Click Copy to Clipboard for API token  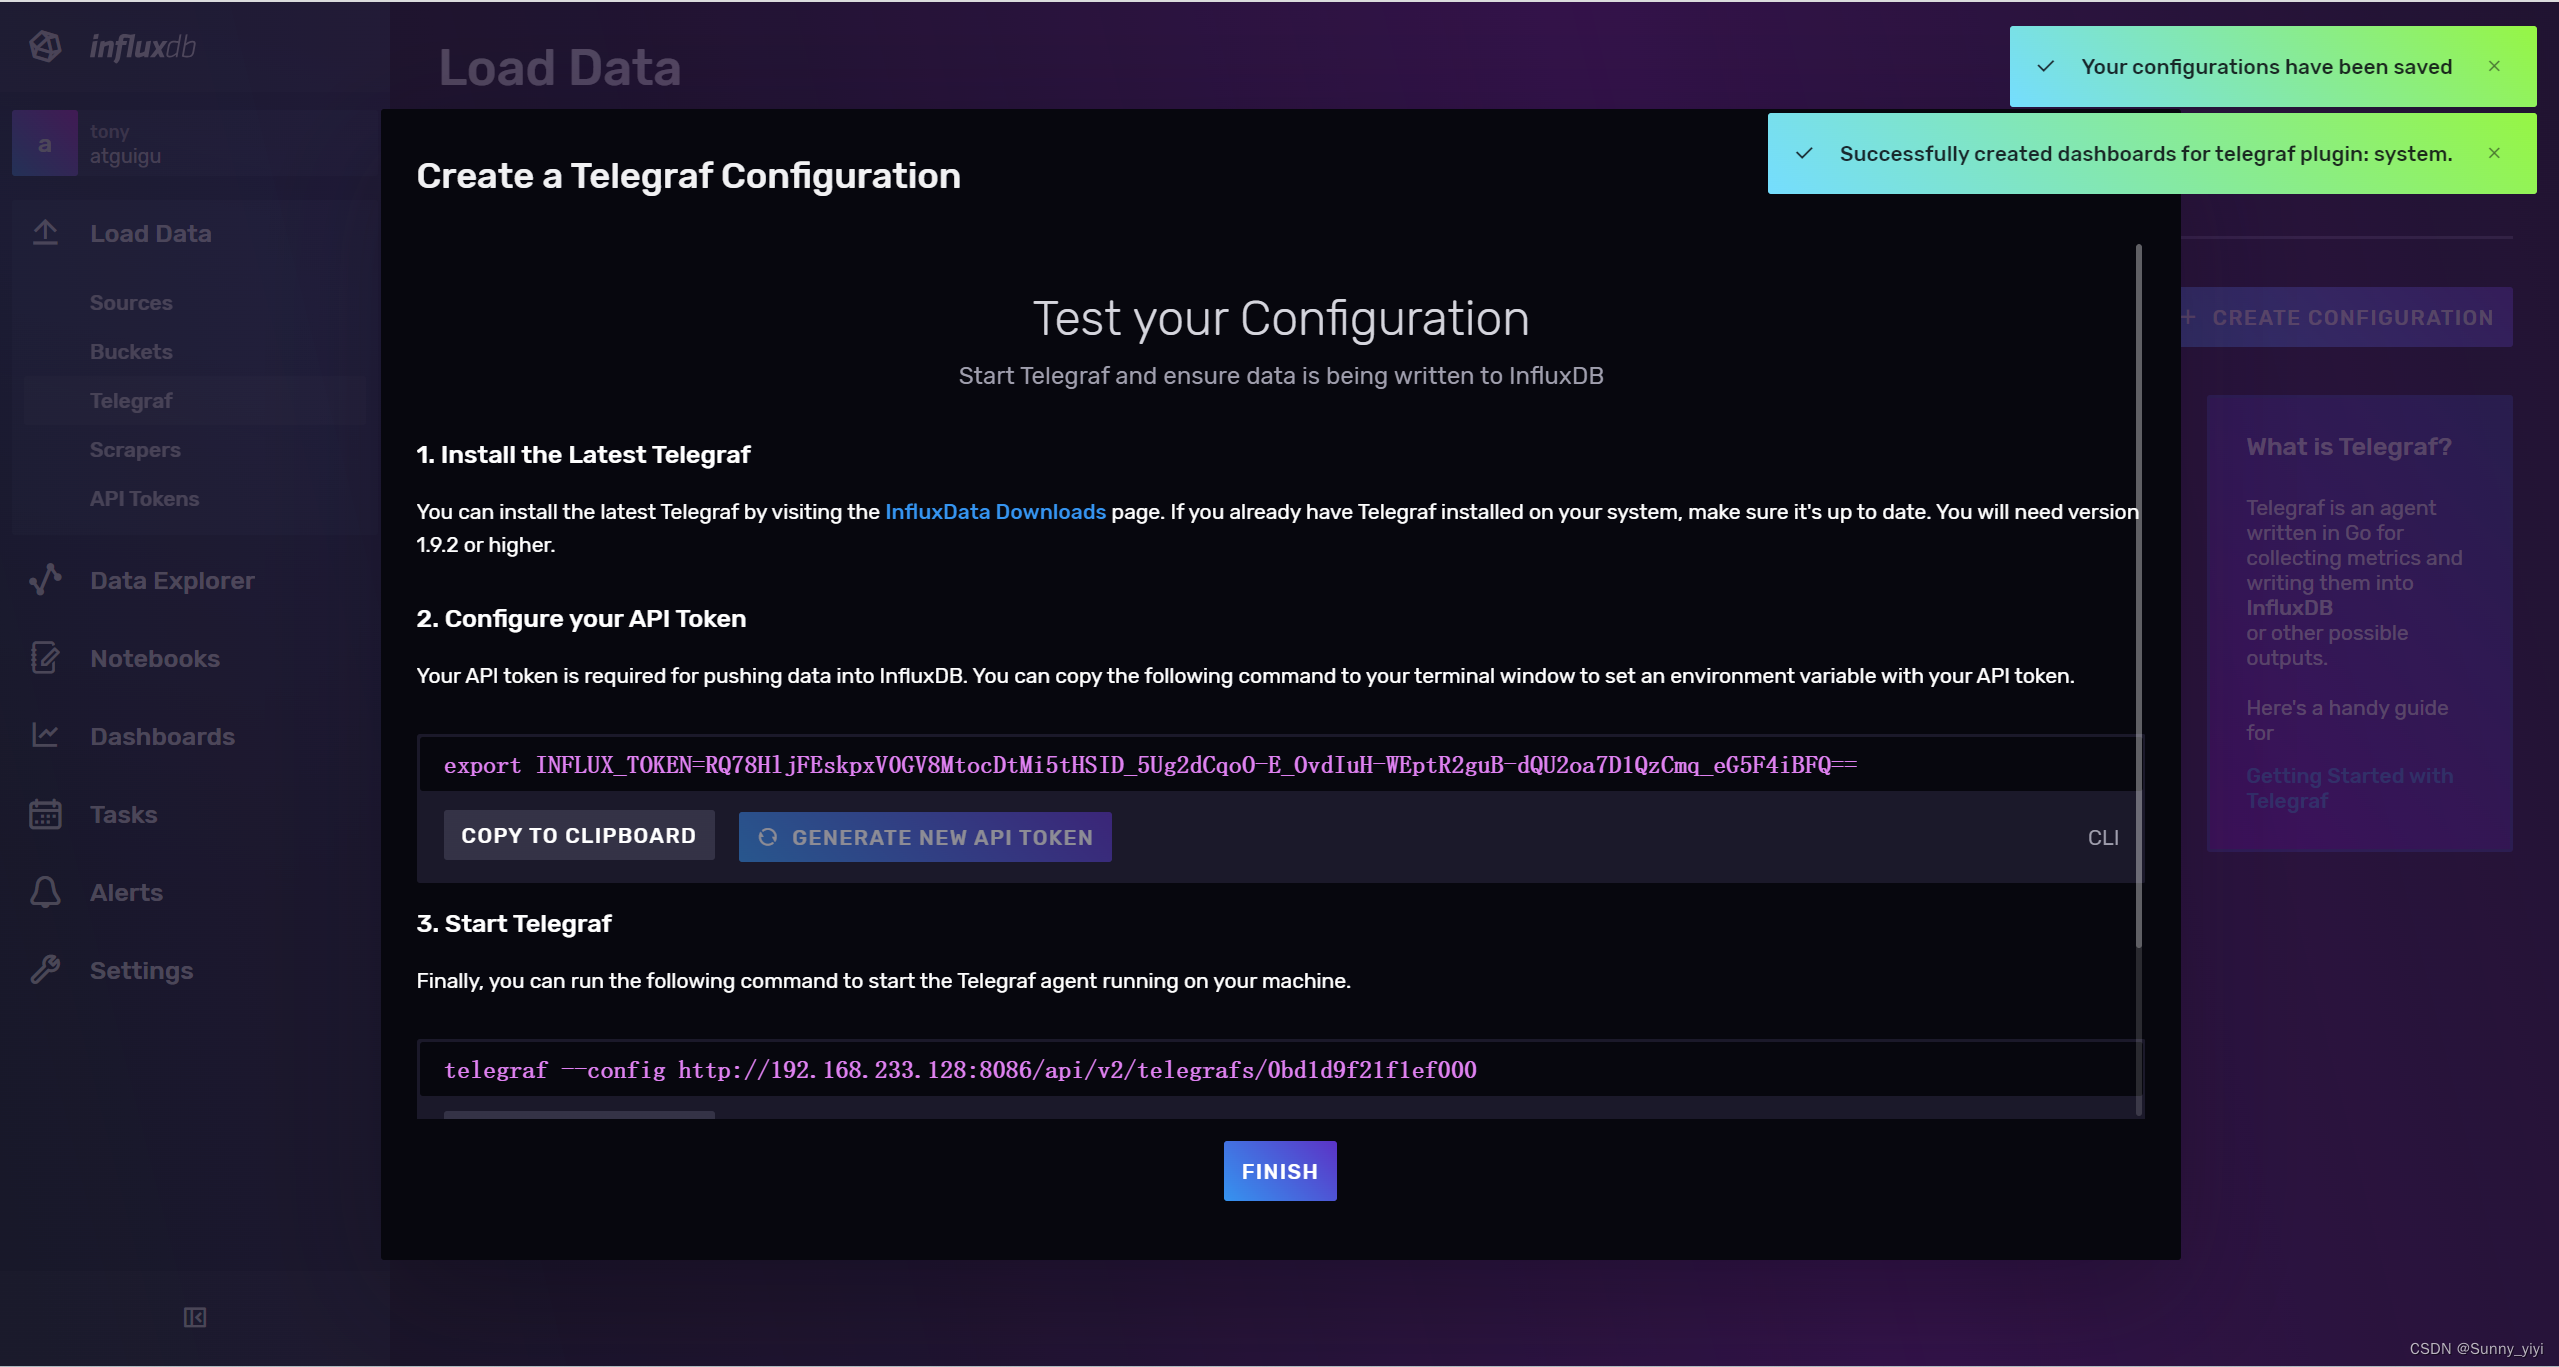pos(579,835)
